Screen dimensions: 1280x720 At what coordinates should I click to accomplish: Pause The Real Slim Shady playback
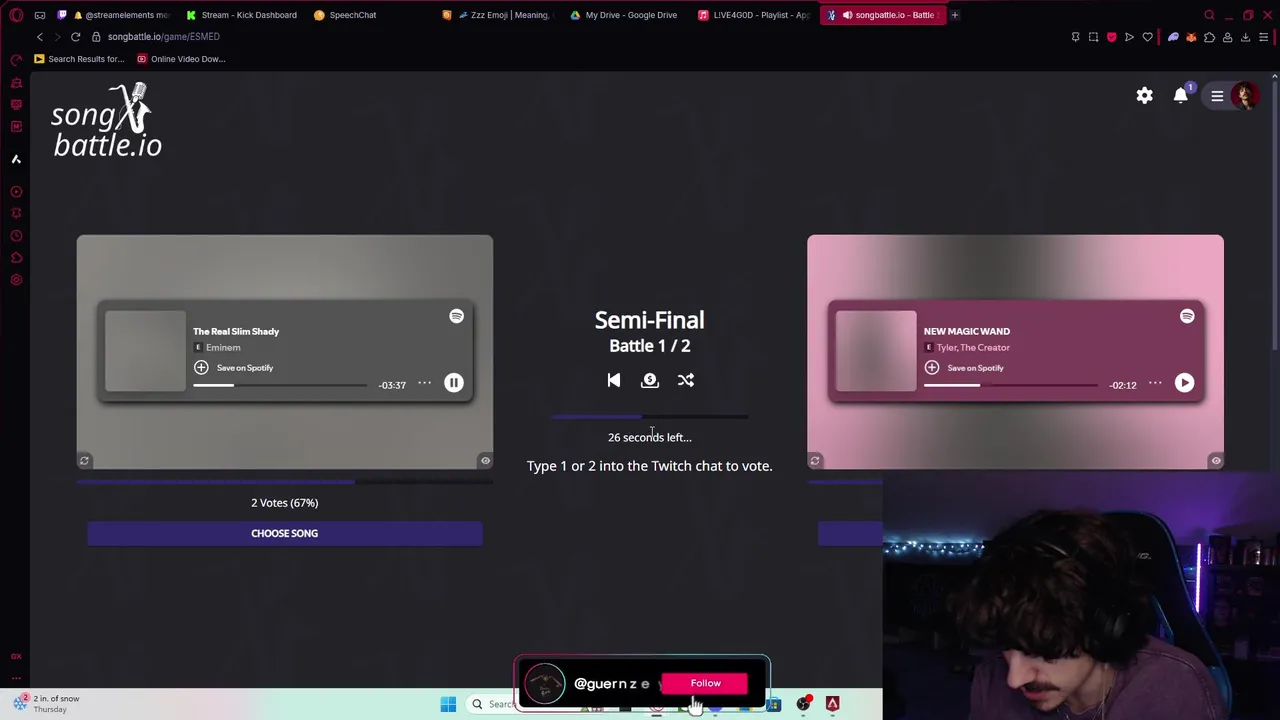click(x=454, y=383)
